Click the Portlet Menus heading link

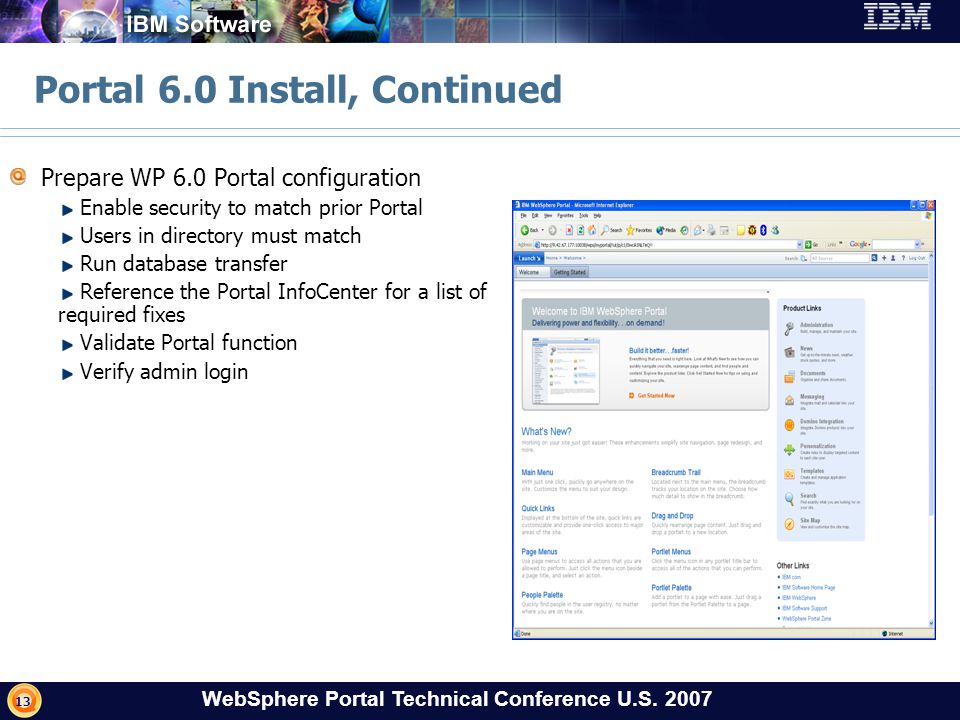[x=671, y=552]
